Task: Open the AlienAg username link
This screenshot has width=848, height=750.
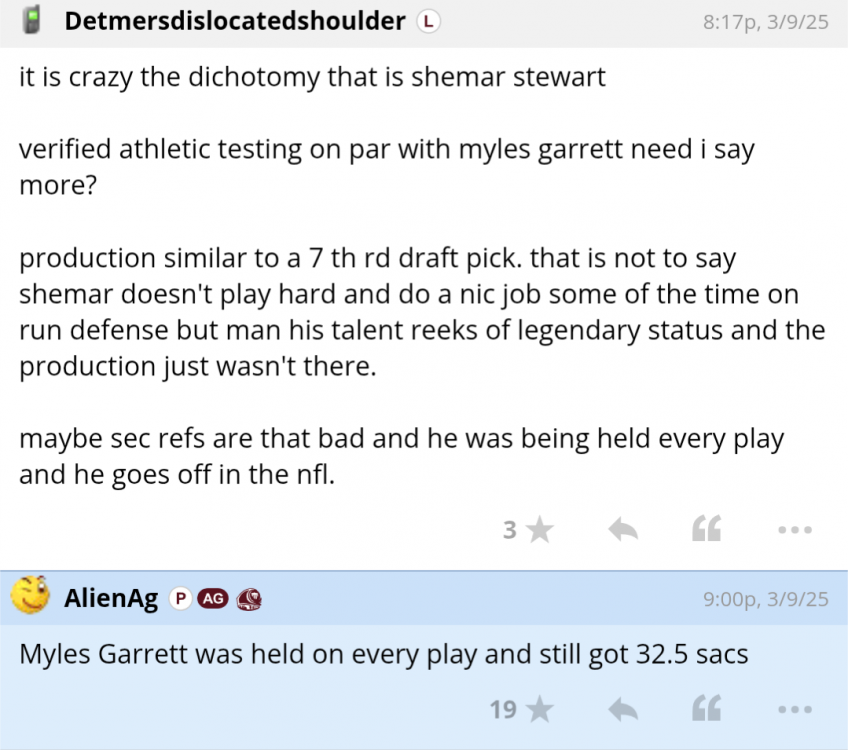Action: [111, 599]
